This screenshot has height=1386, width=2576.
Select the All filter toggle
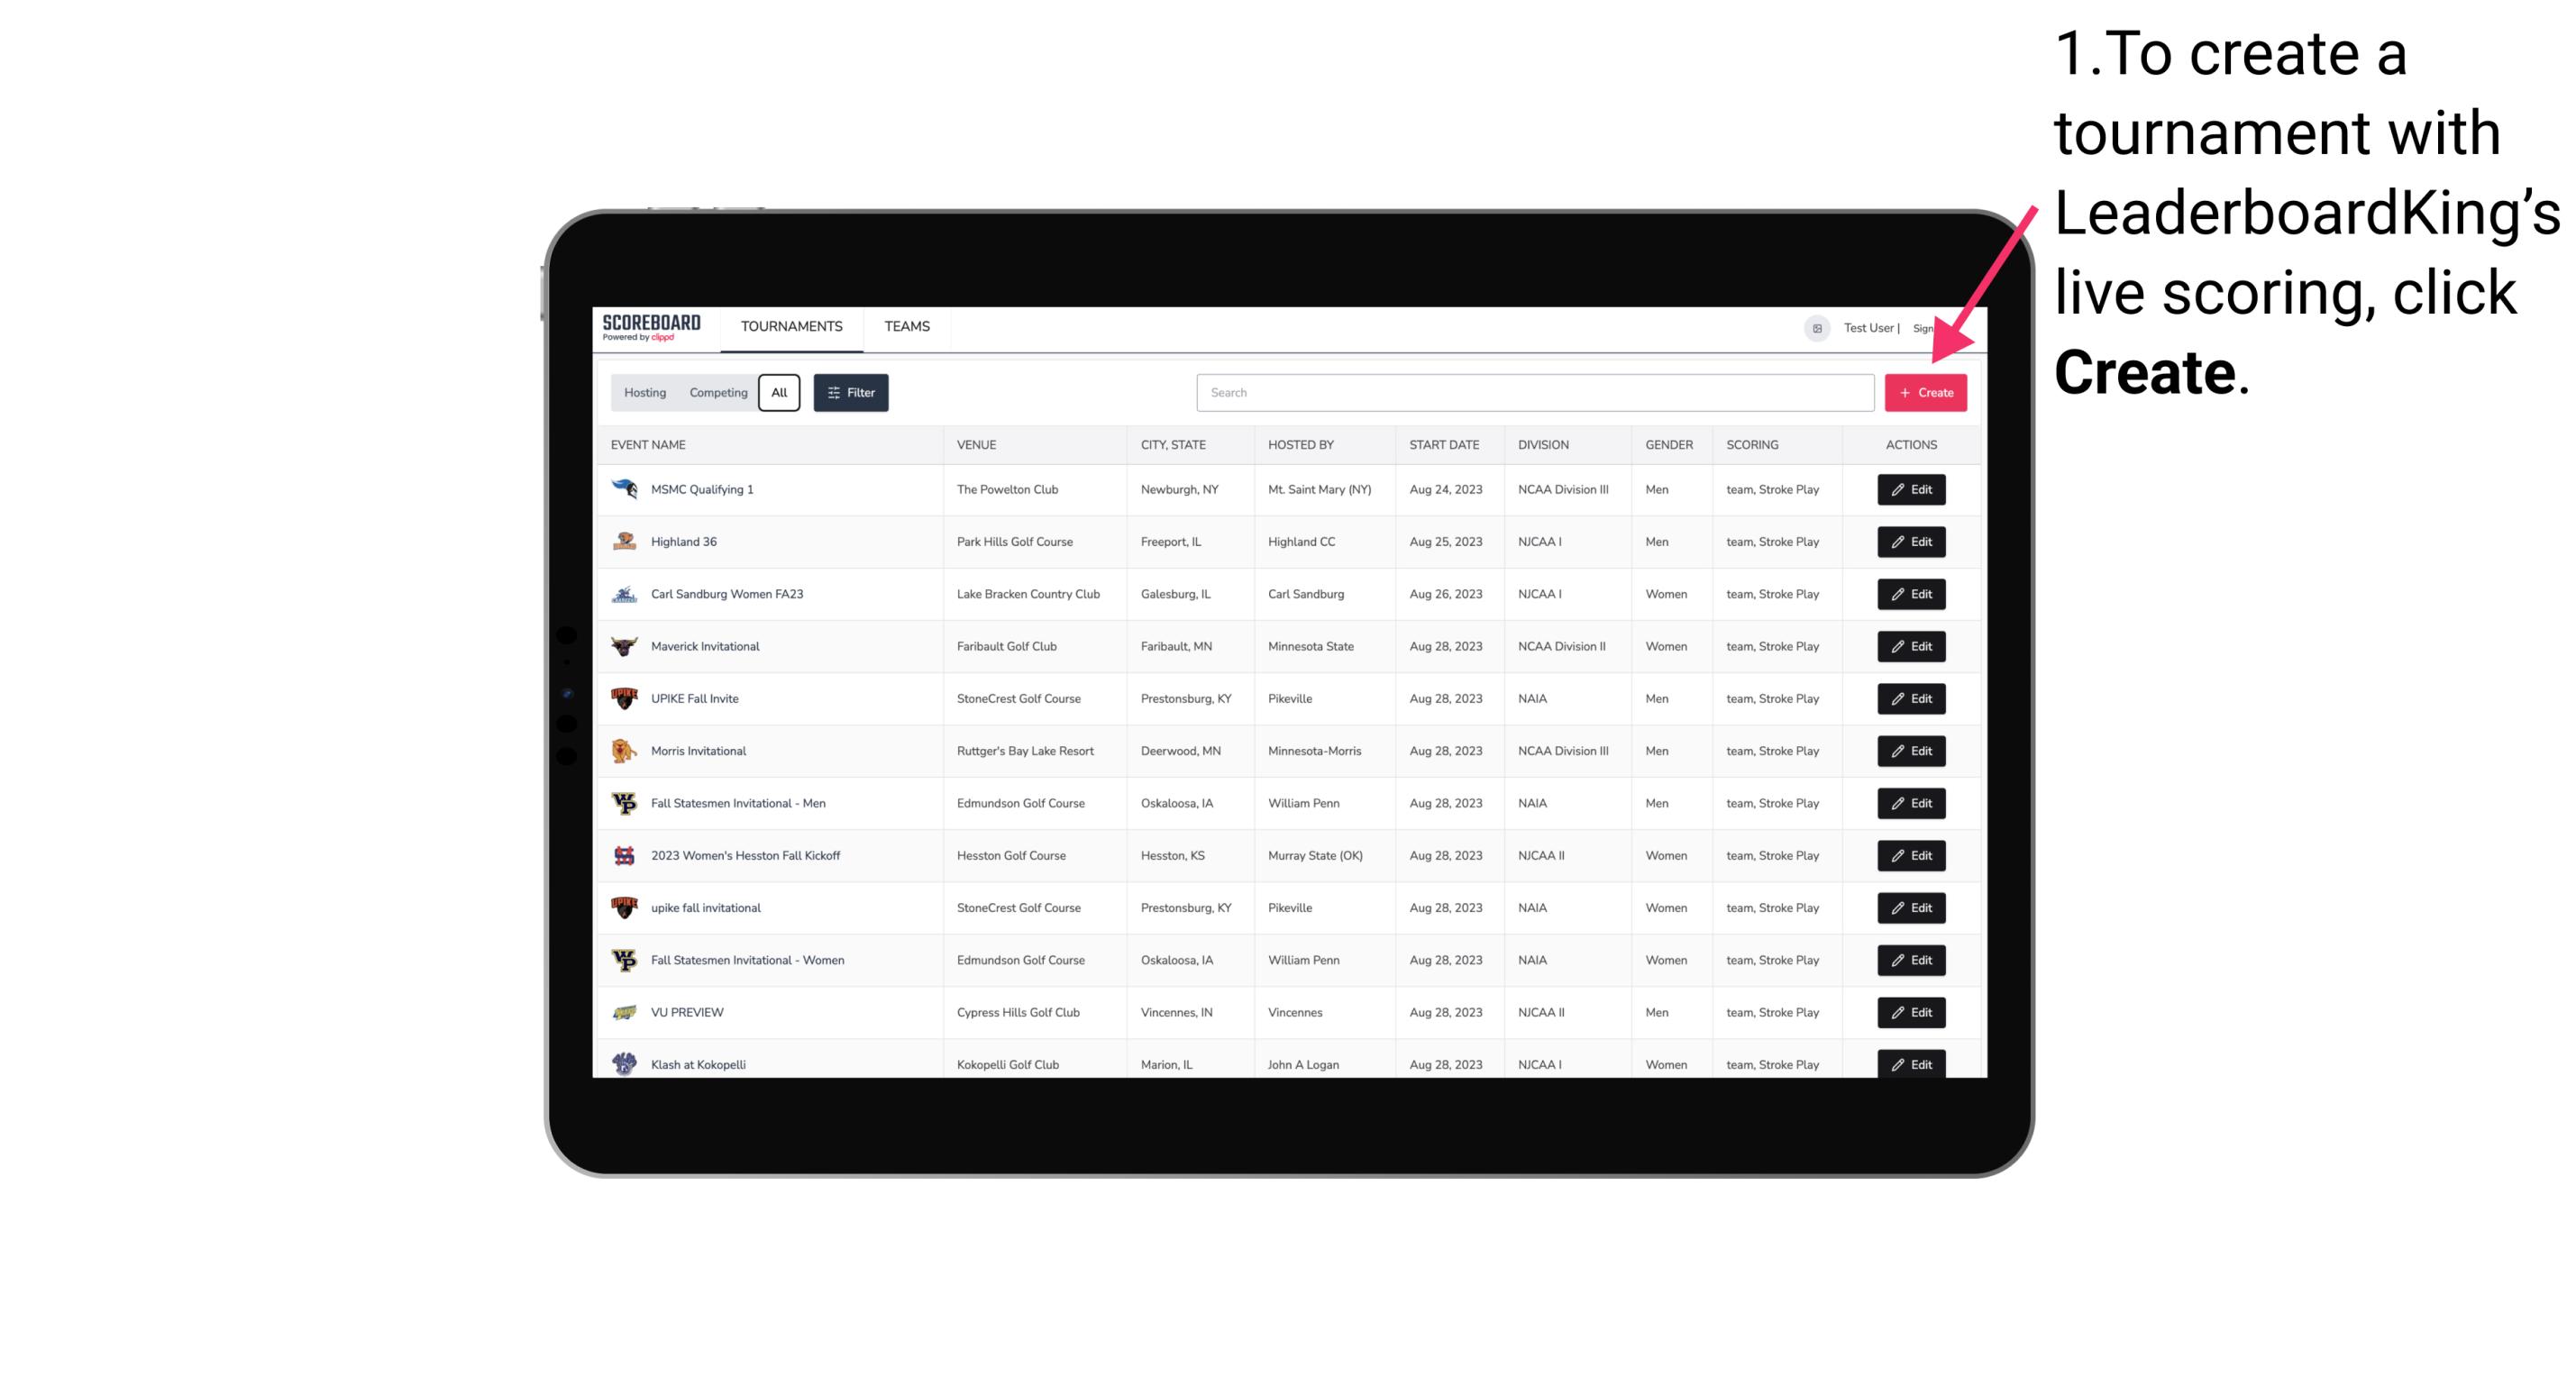(x=777, y=393)
